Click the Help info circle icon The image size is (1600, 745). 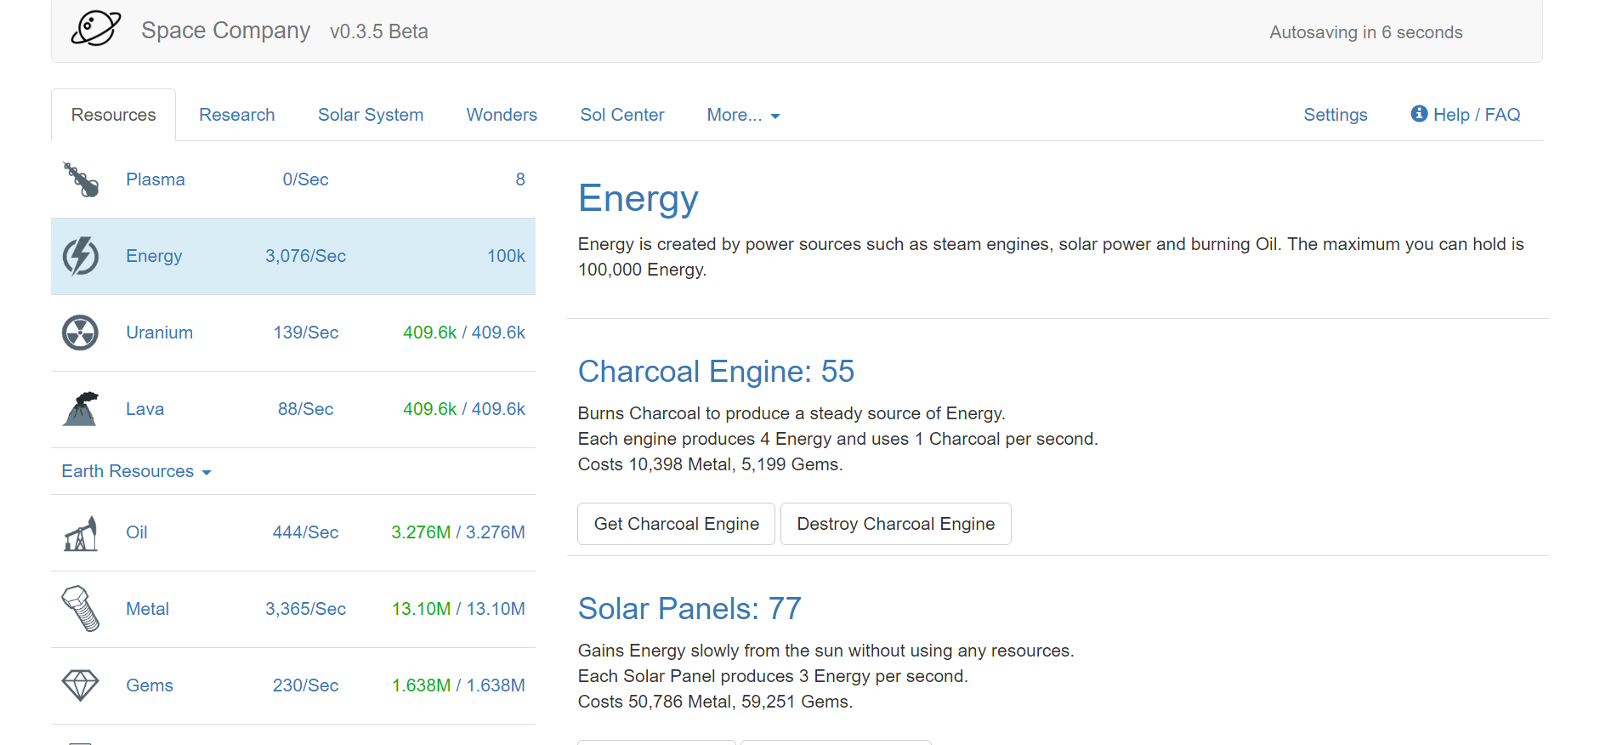[1419, 114]
